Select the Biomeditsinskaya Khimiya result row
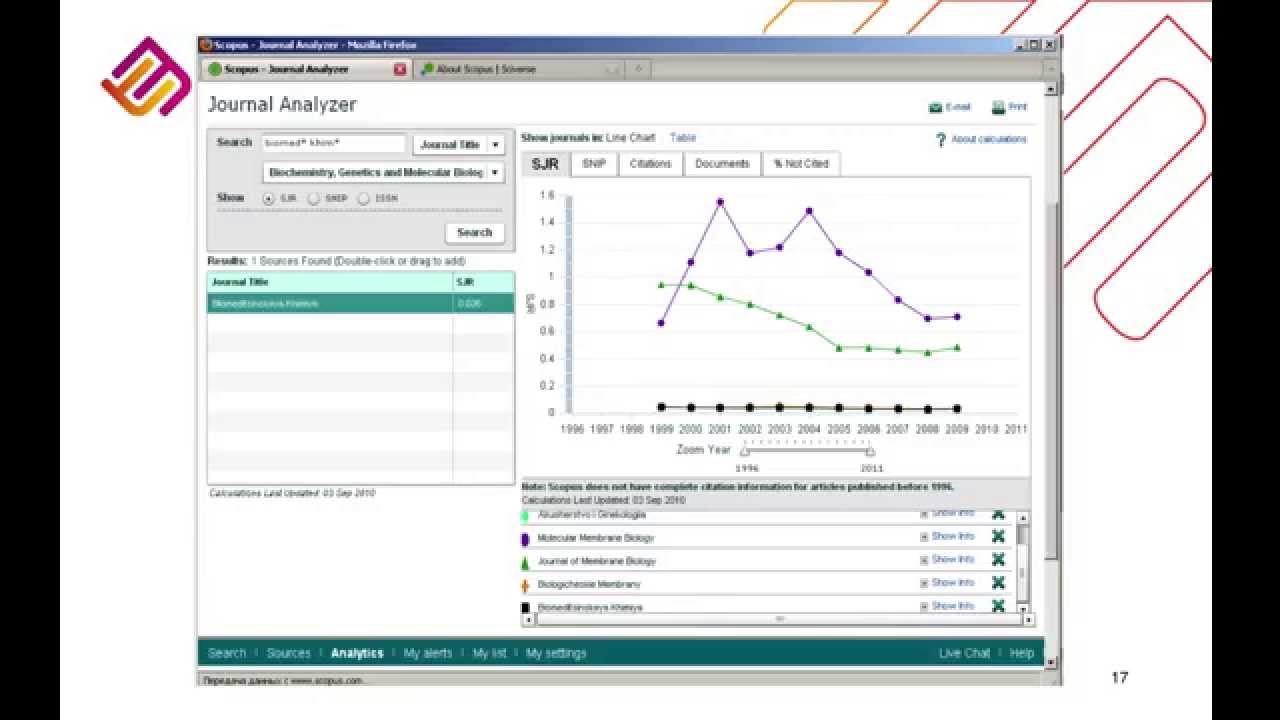The width and height of the screenshot is (1280, 720). (x=361, y=303)
